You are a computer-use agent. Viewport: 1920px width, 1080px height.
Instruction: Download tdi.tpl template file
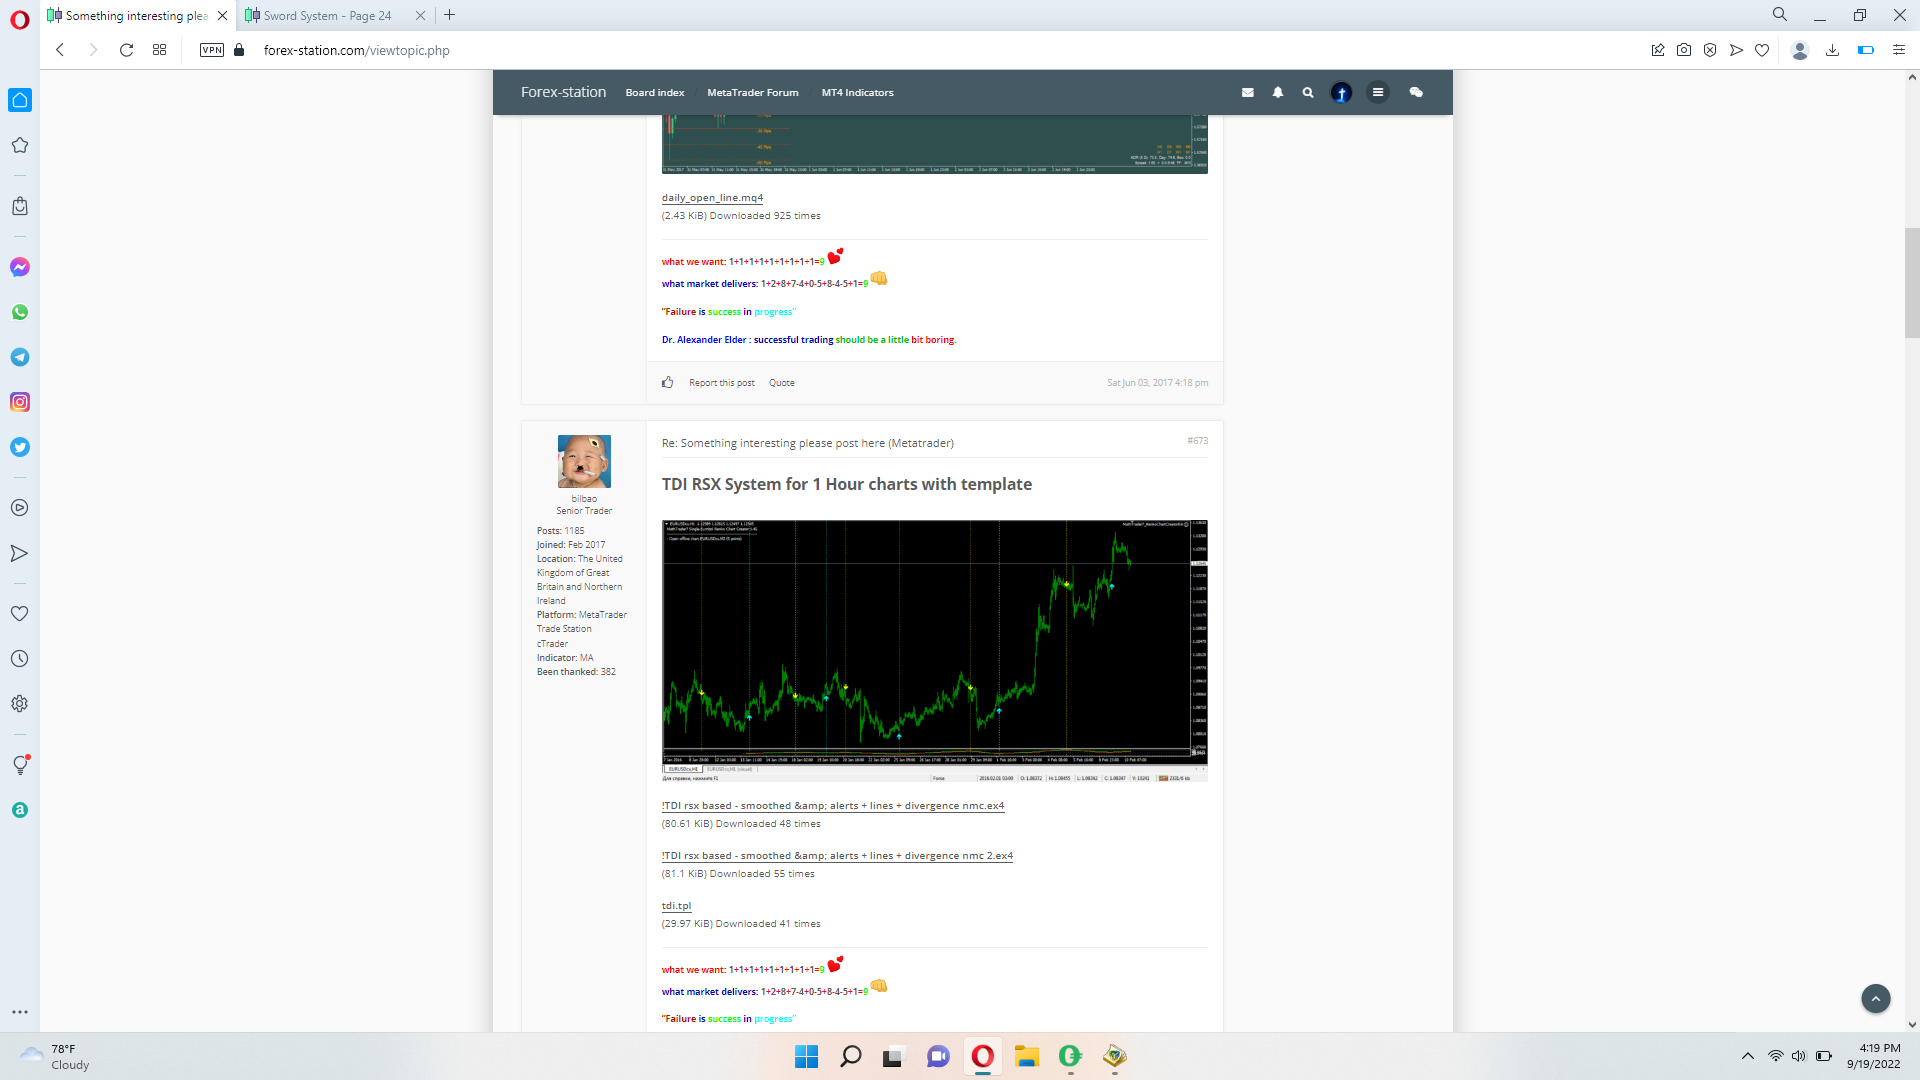click(x=676, y=905)
